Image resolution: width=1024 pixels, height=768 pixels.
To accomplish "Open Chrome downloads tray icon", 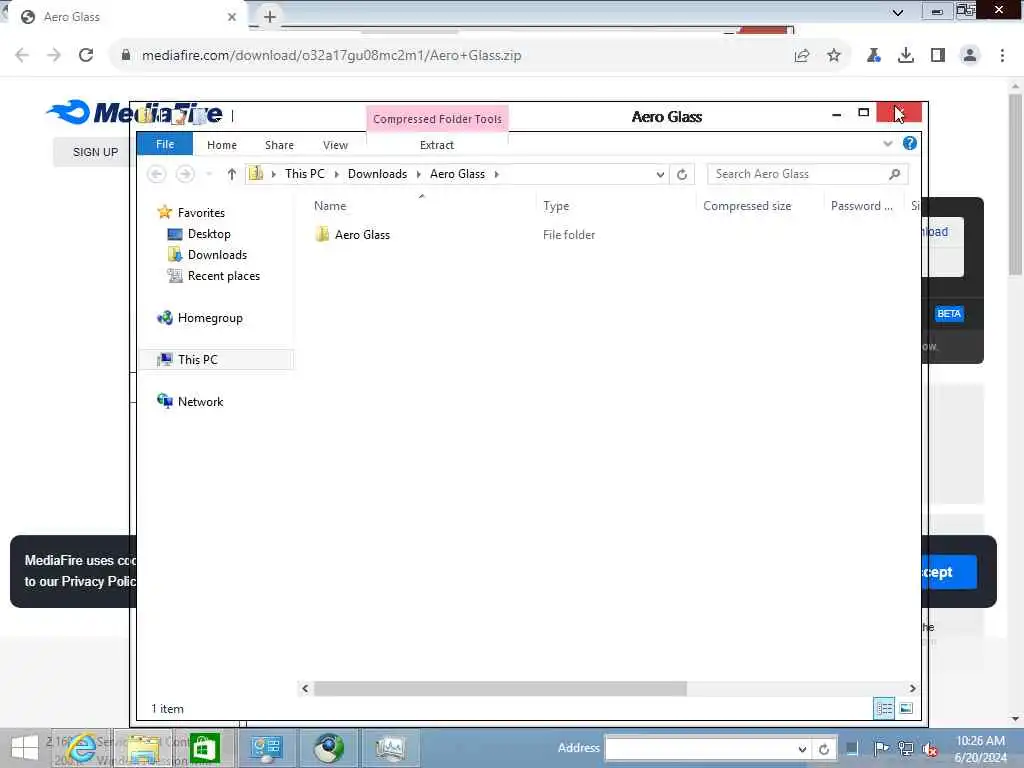I will coord(905,55).
